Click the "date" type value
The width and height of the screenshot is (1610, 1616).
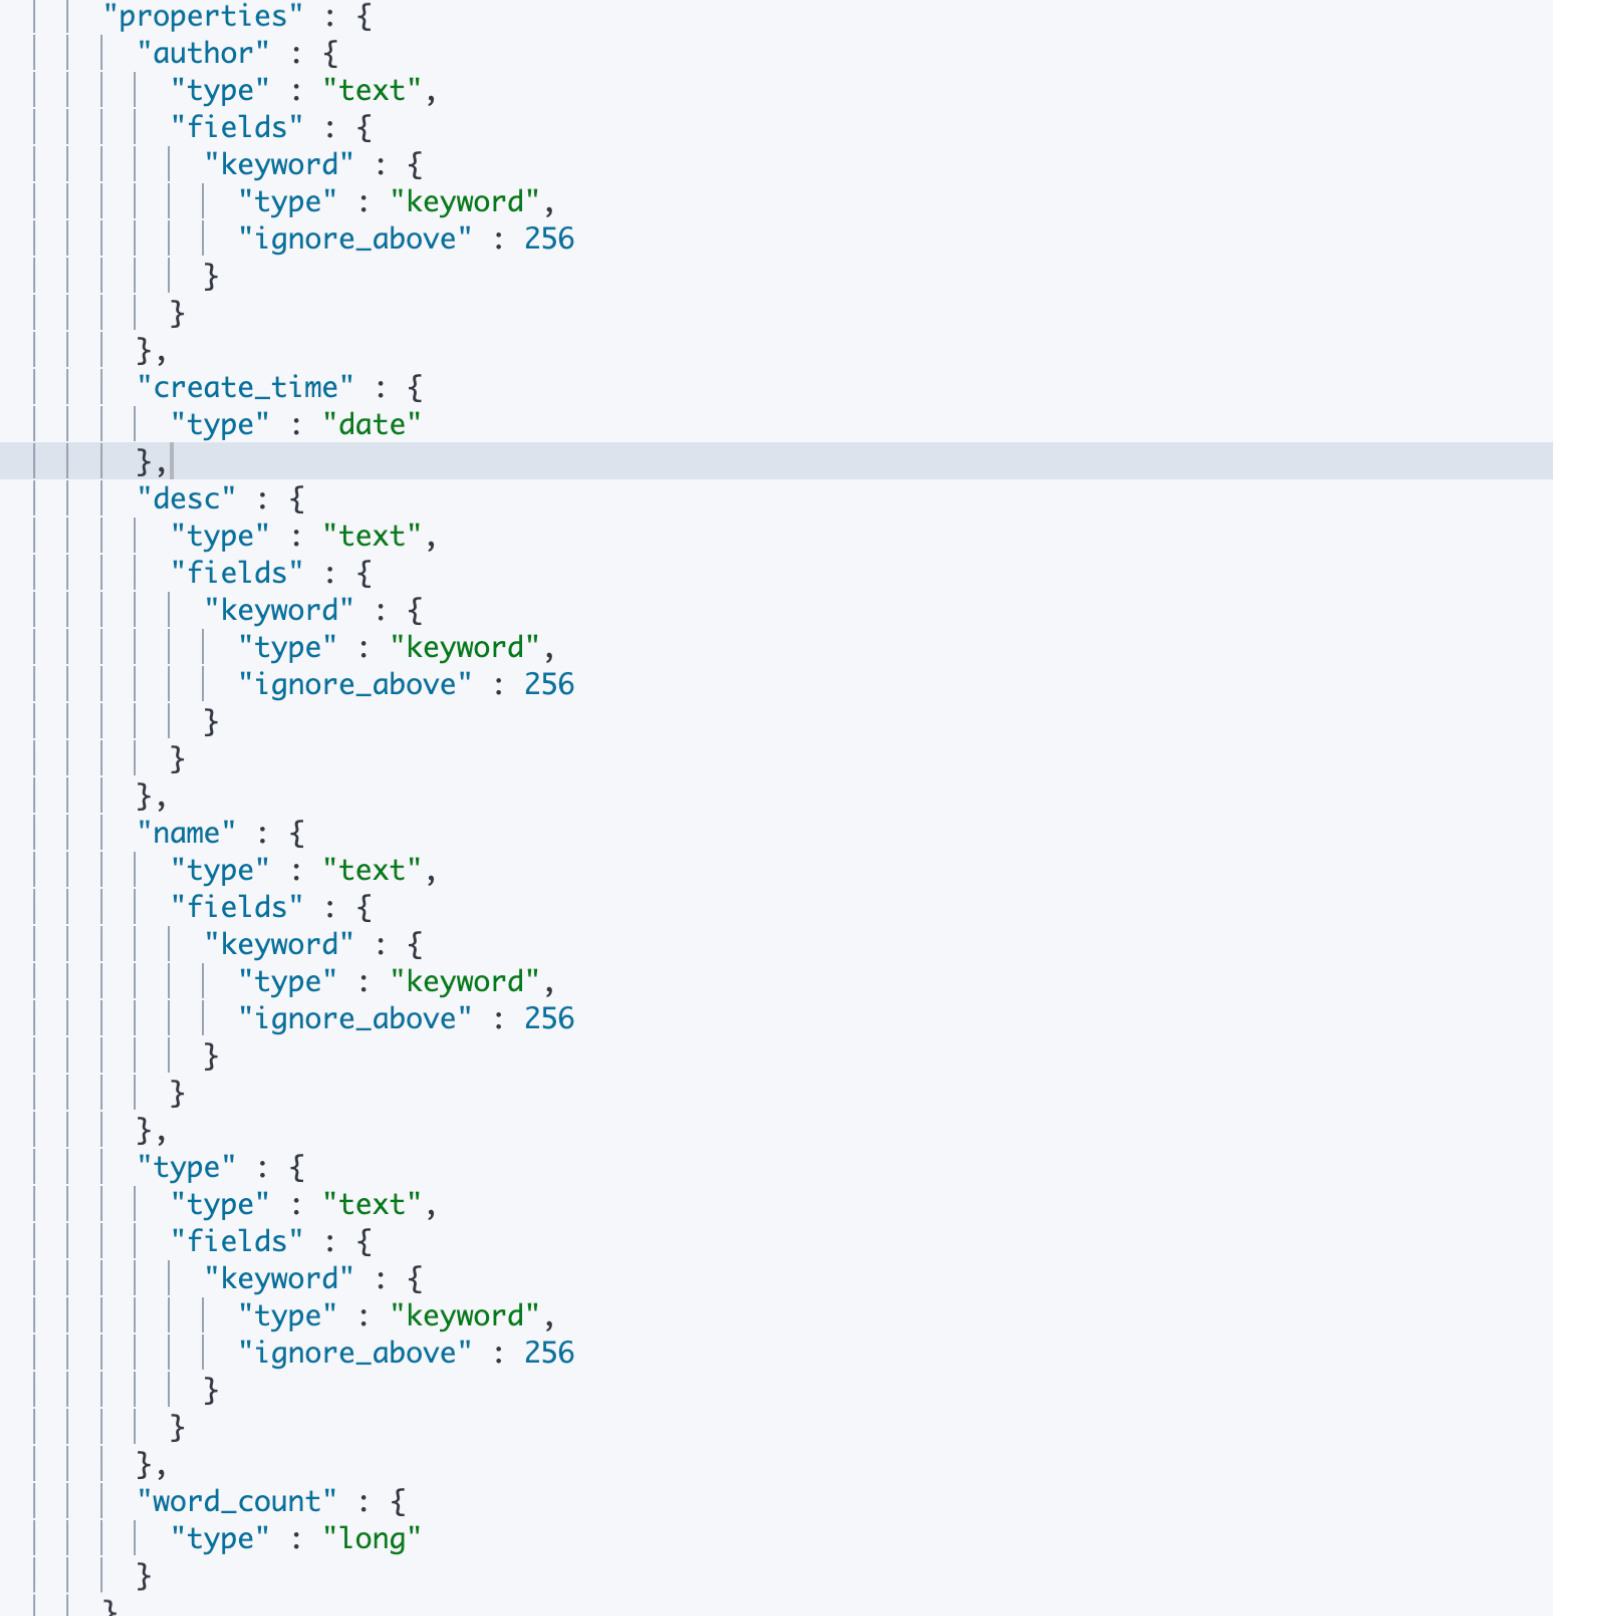(371, 424)
